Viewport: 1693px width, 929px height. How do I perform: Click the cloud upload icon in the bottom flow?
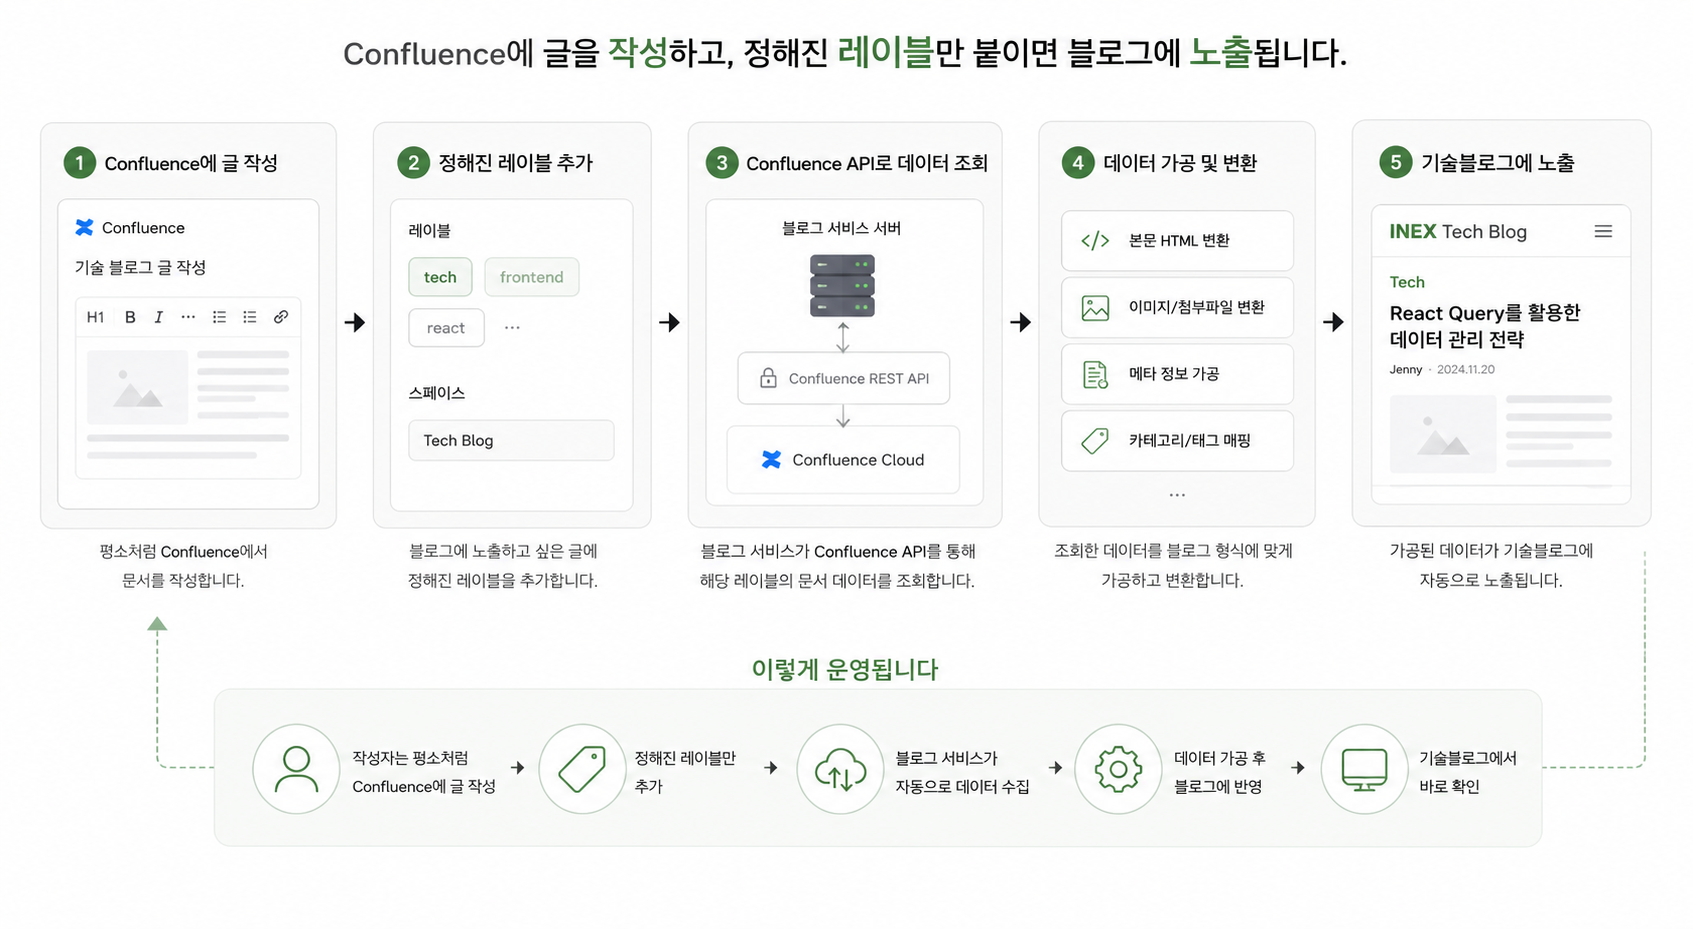(840, 769)
